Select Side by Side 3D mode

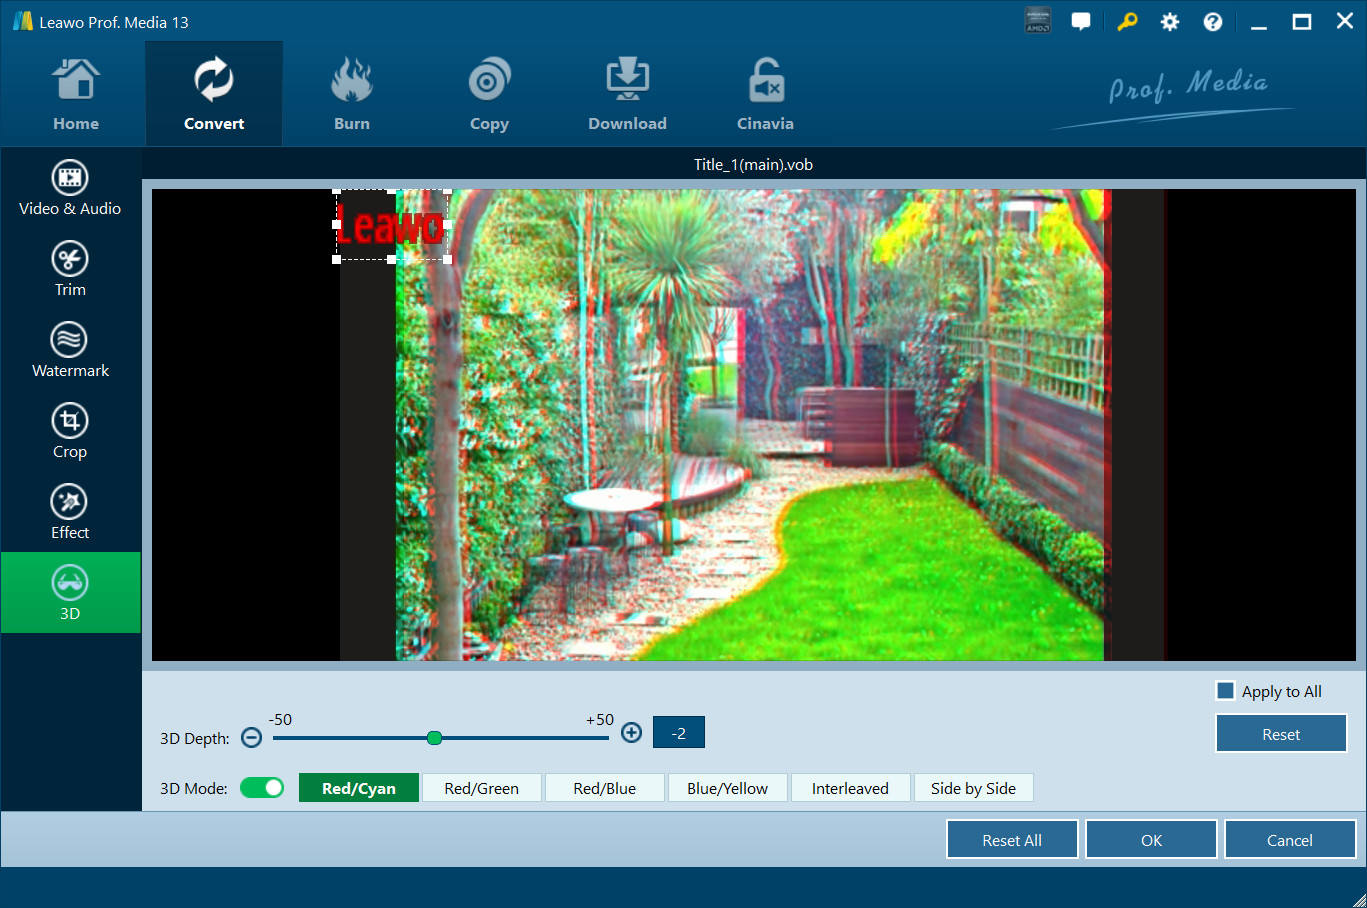(x=974, y=788)
